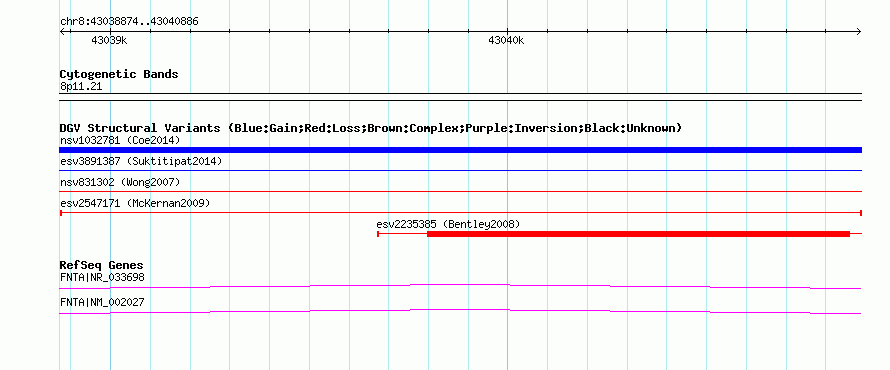
Task: Click the 8p11.21 cytogenetic band bar
Action: [x=460, y=97]
